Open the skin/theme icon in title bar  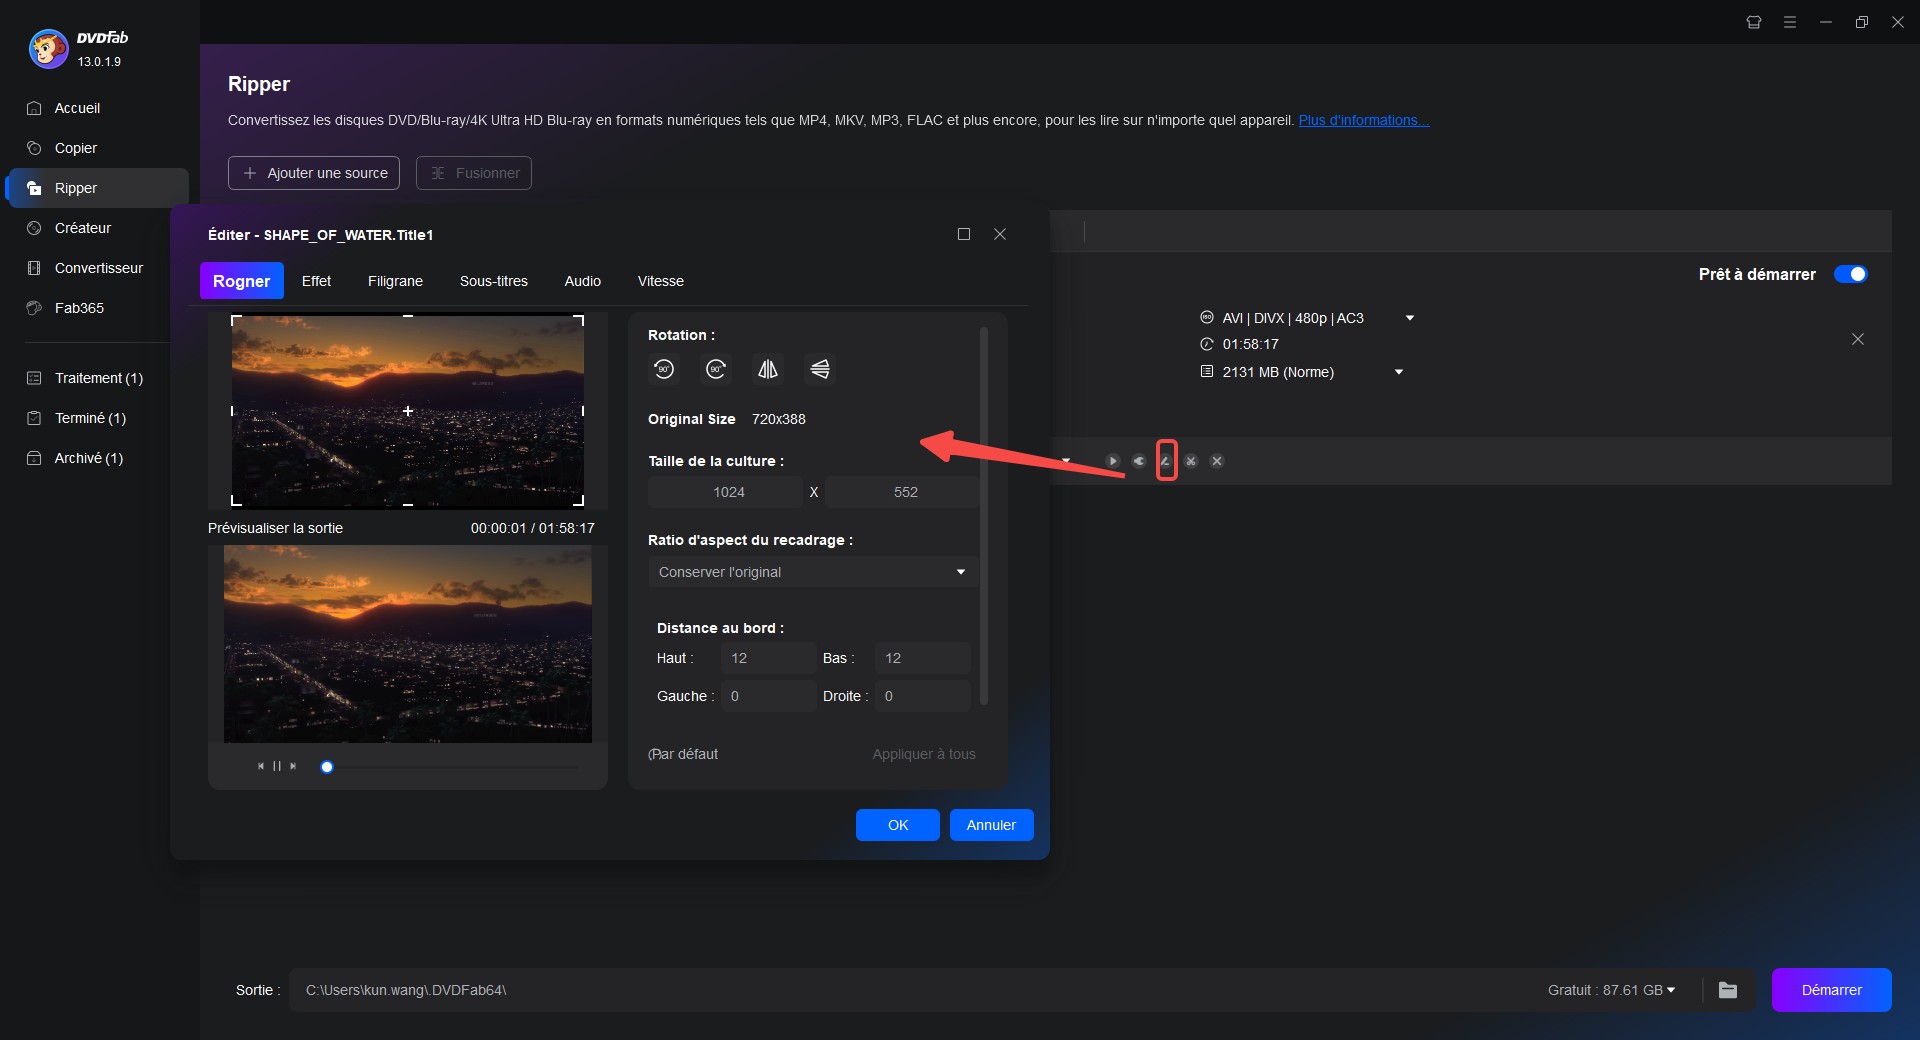[x=1754, y=22]
